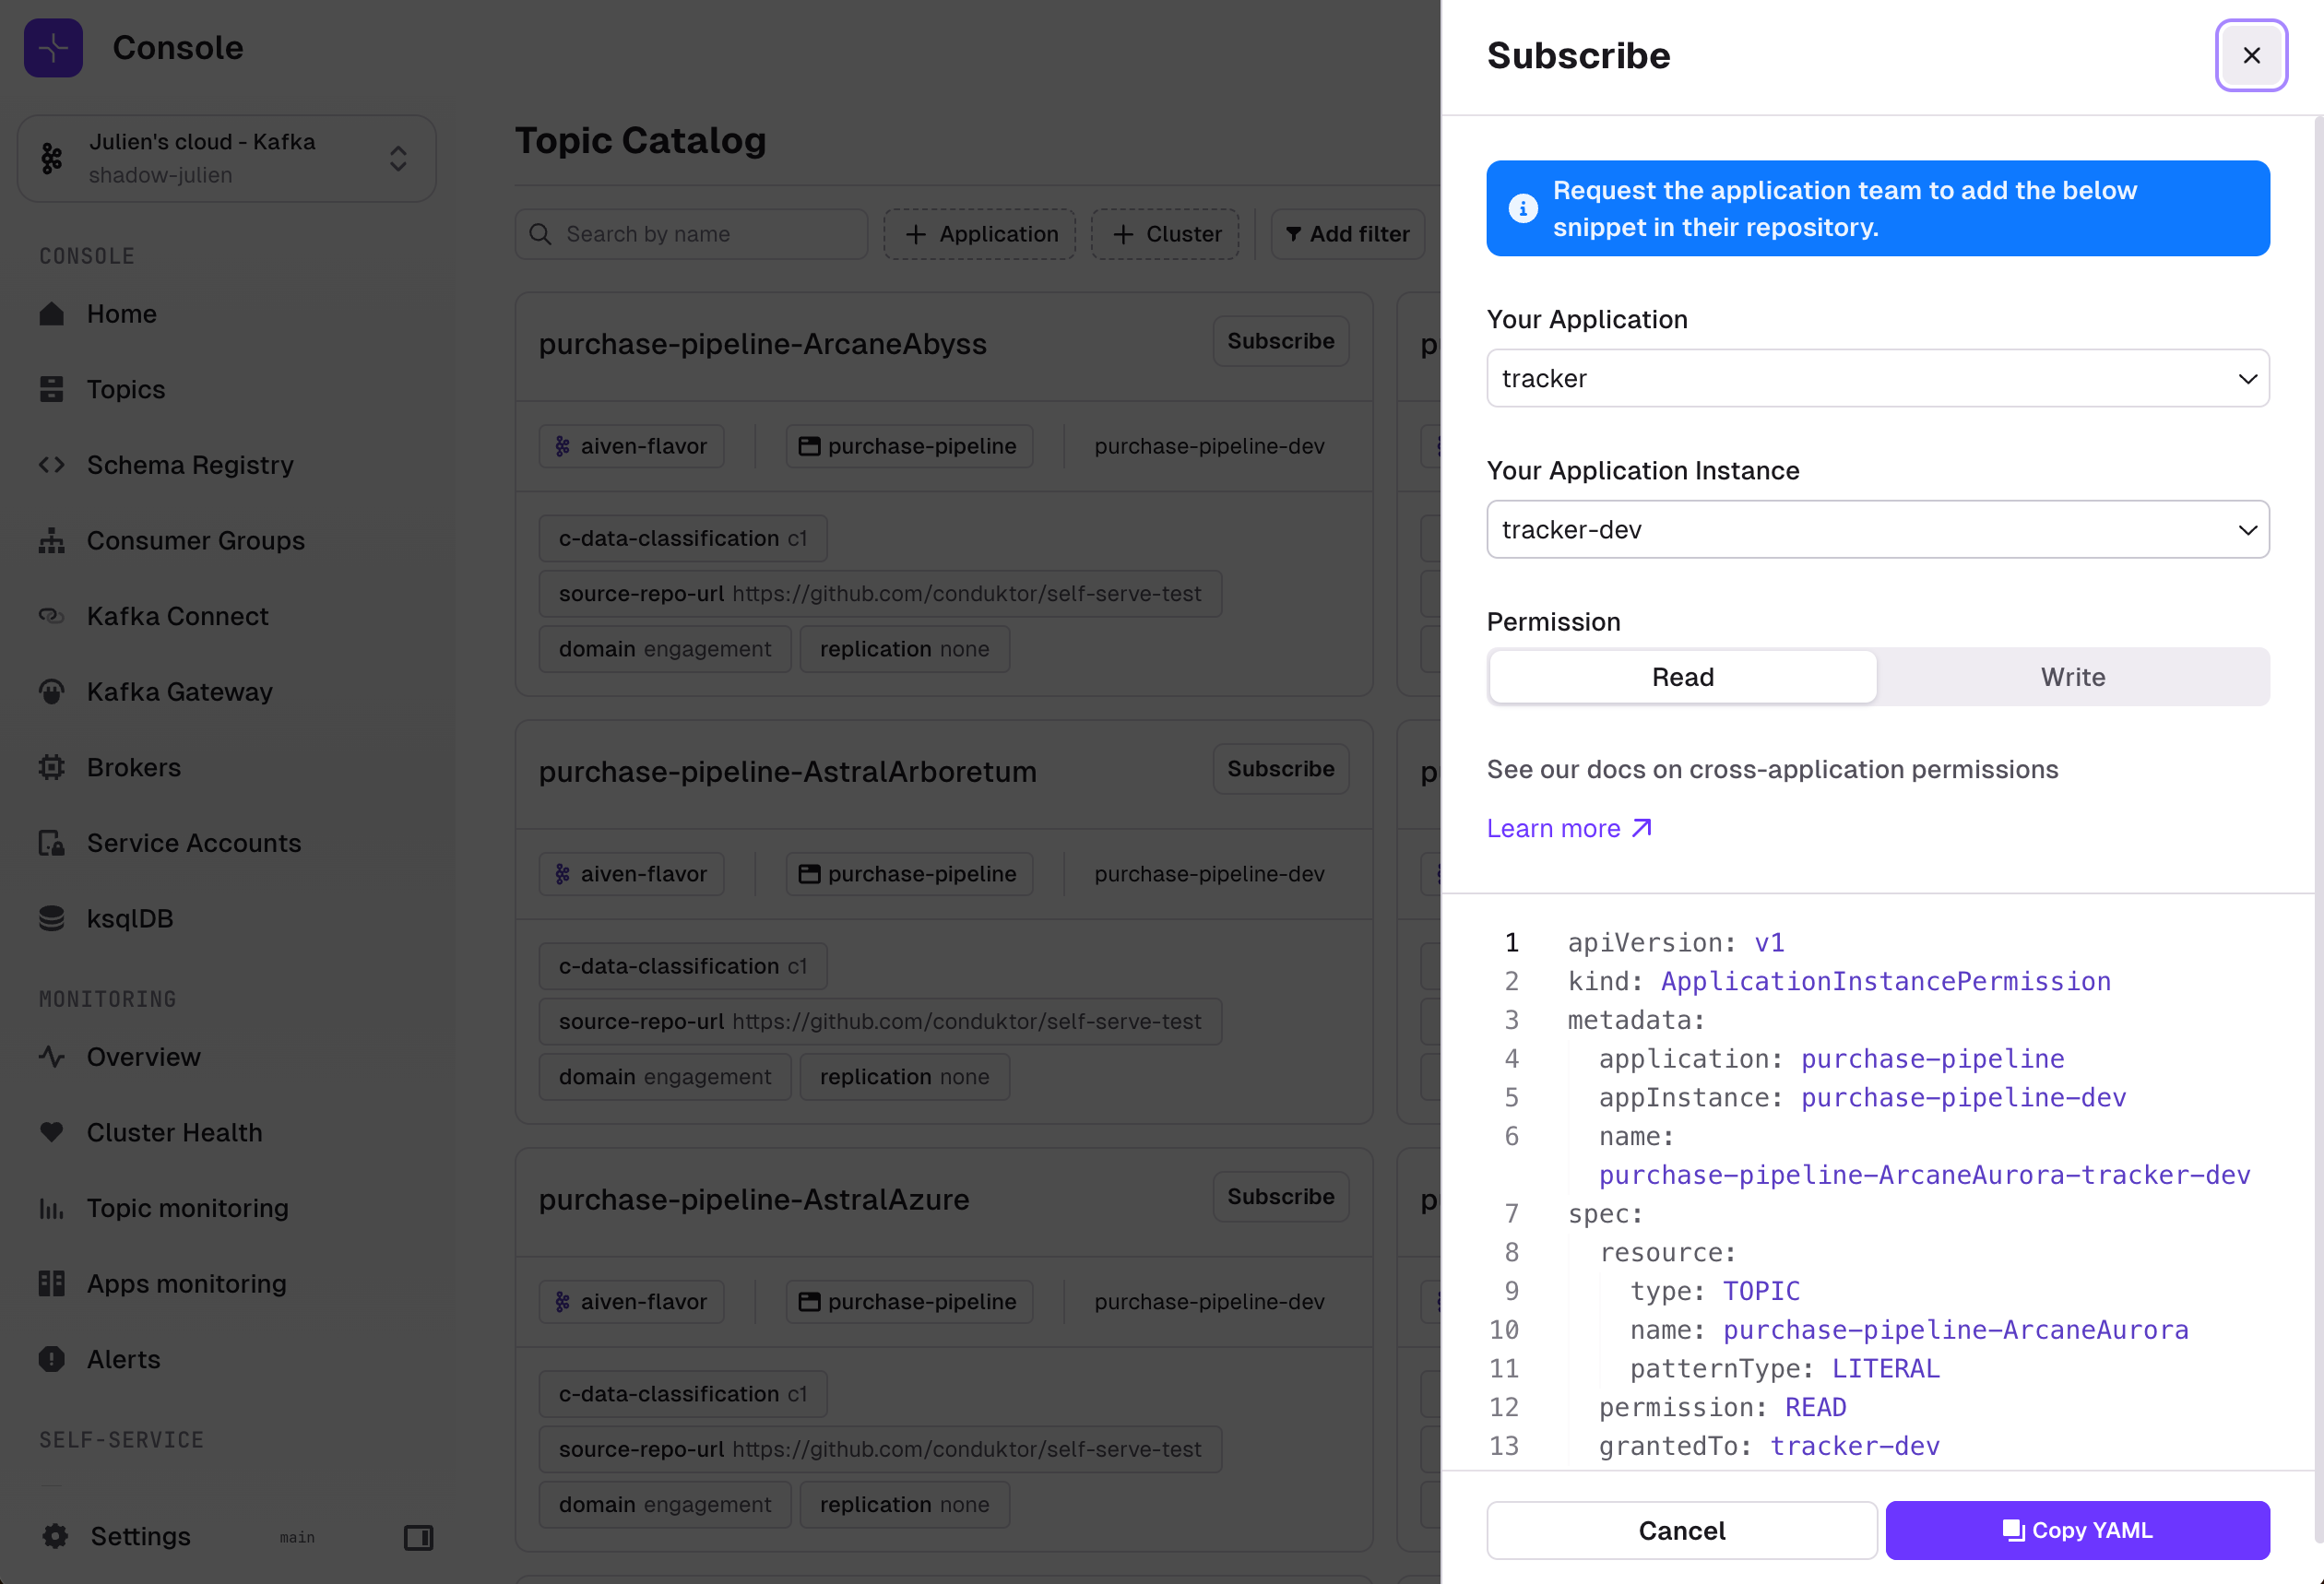Toggle the aiven-flavor tag on ArcaneAbyss
The width and height of the screenshot is (2324, 1584).
coord(633,443)
